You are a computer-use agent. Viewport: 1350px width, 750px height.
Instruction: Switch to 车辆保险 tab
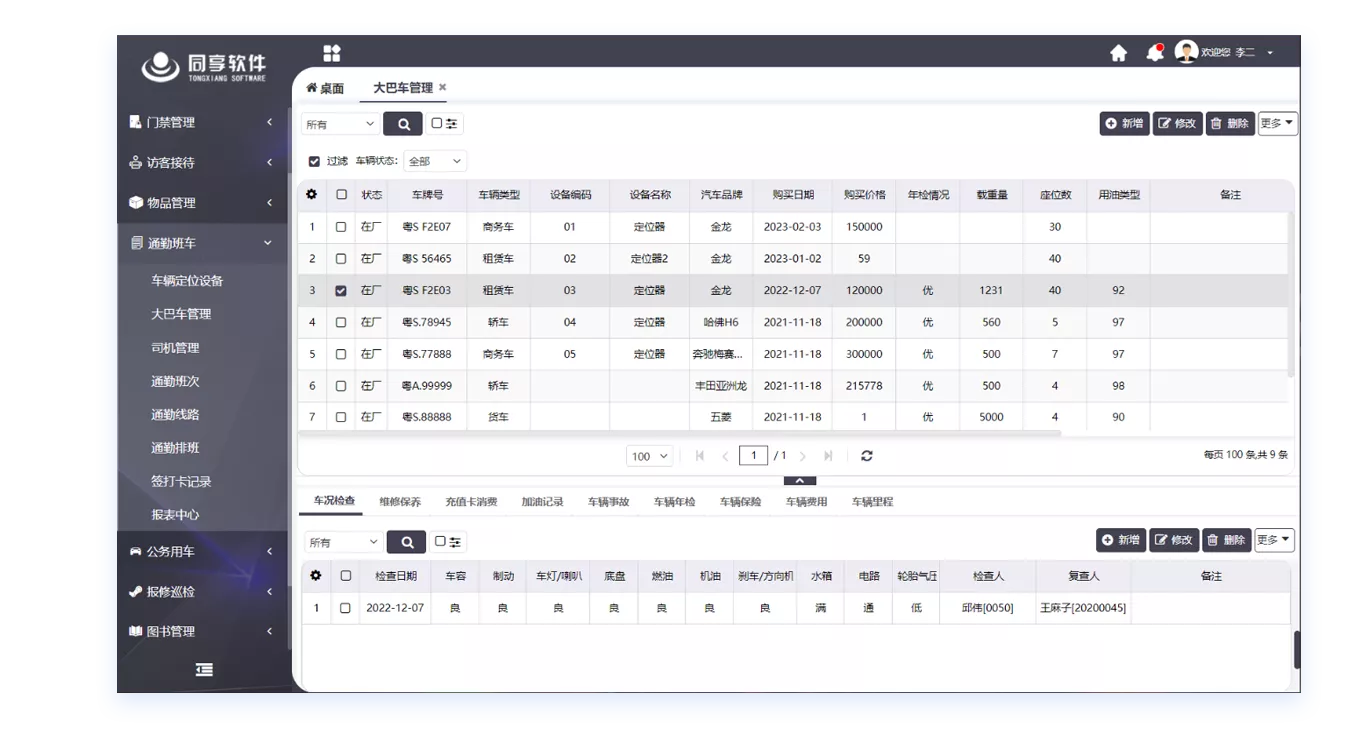[740, 502]
